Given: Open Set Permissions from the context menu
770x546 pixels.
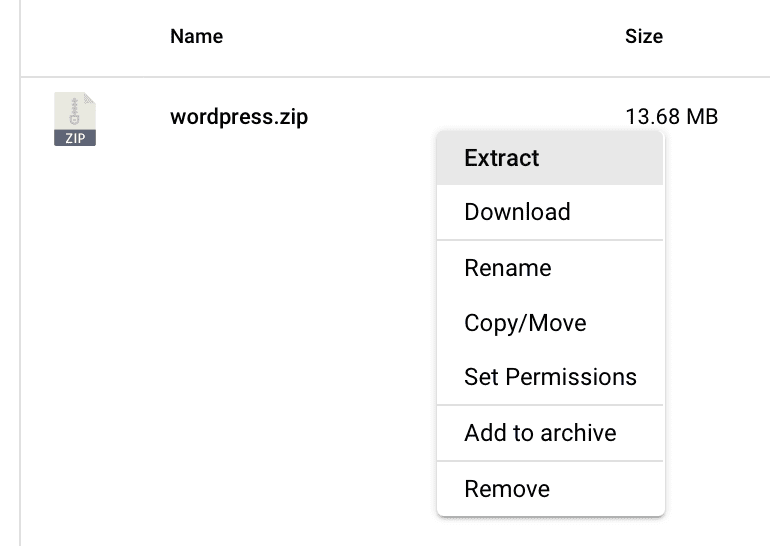Looking at the screenshot, I should tap(550, 377).
